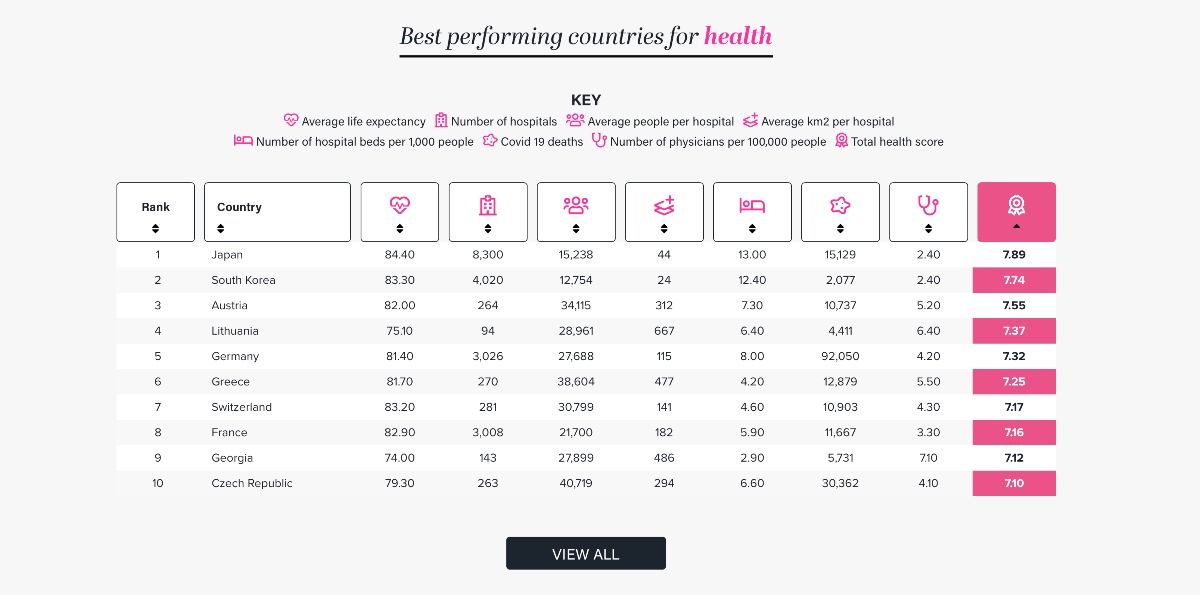
Task: Click the Rank column header
Action: tap(156, 207)
